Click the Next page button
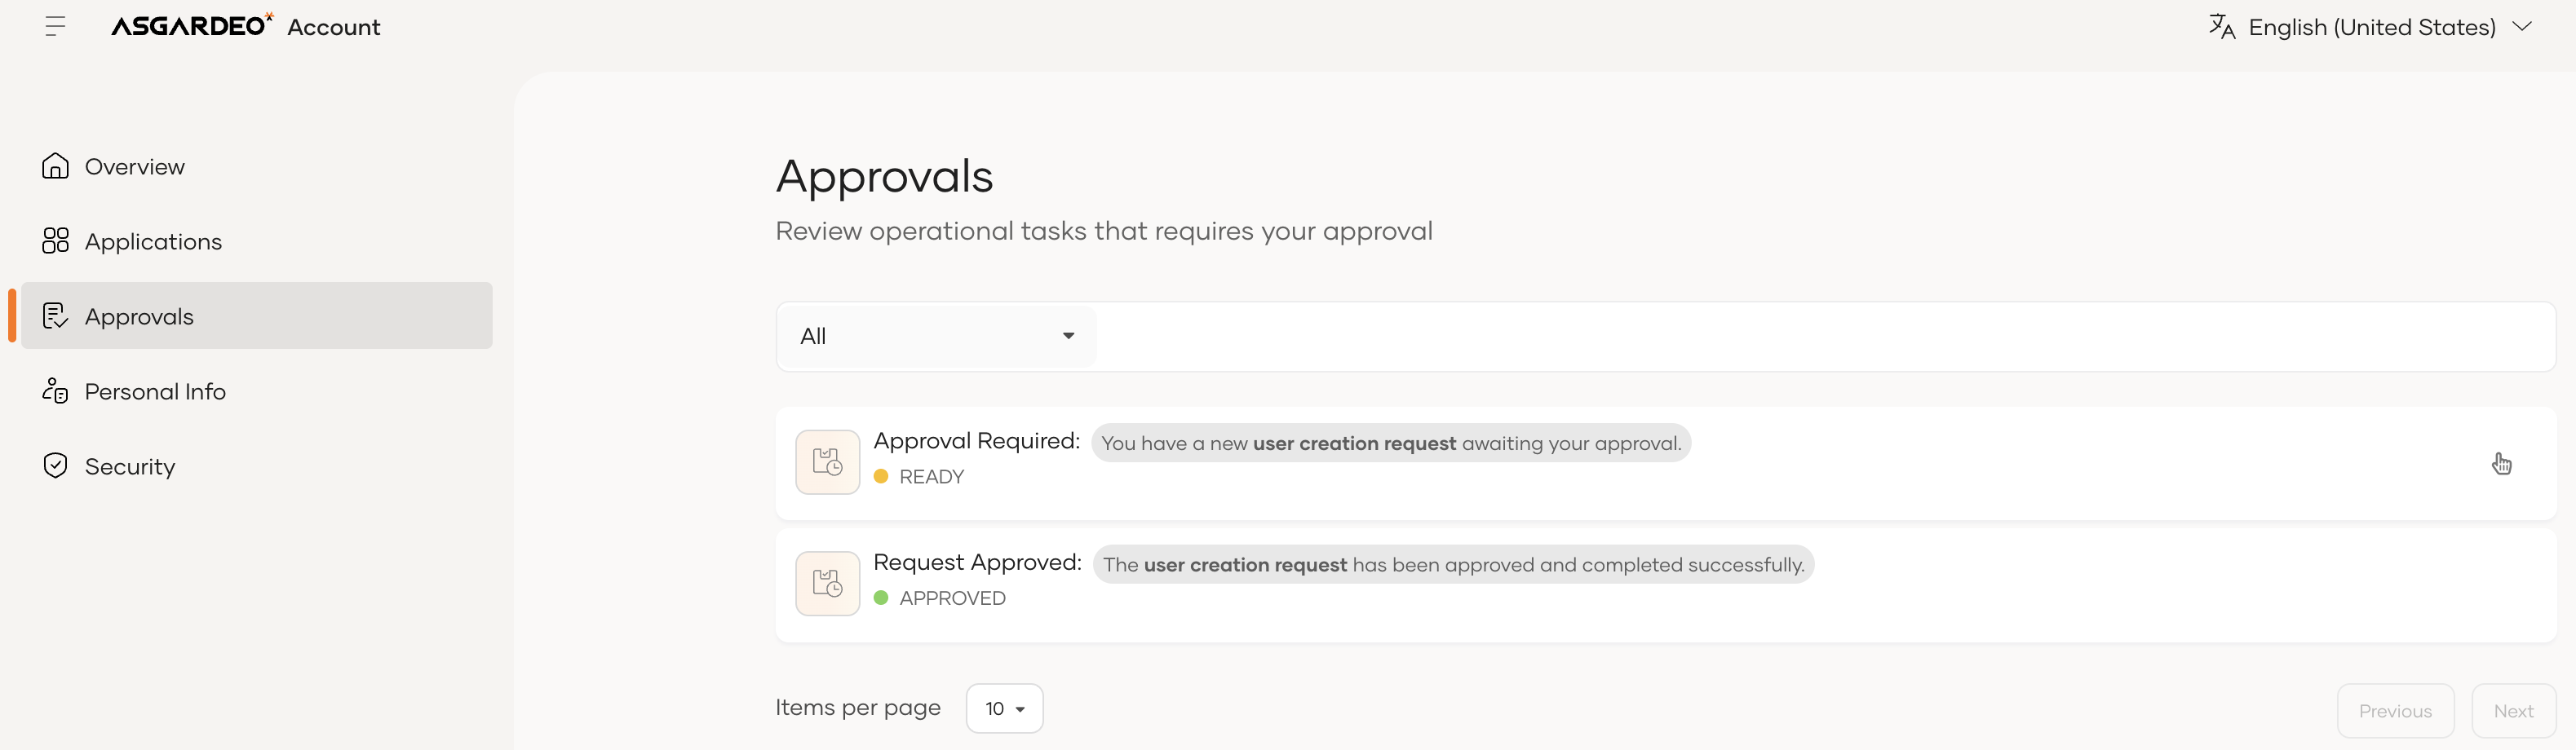Screen dimensions: 2576x750 [2512, 711]
